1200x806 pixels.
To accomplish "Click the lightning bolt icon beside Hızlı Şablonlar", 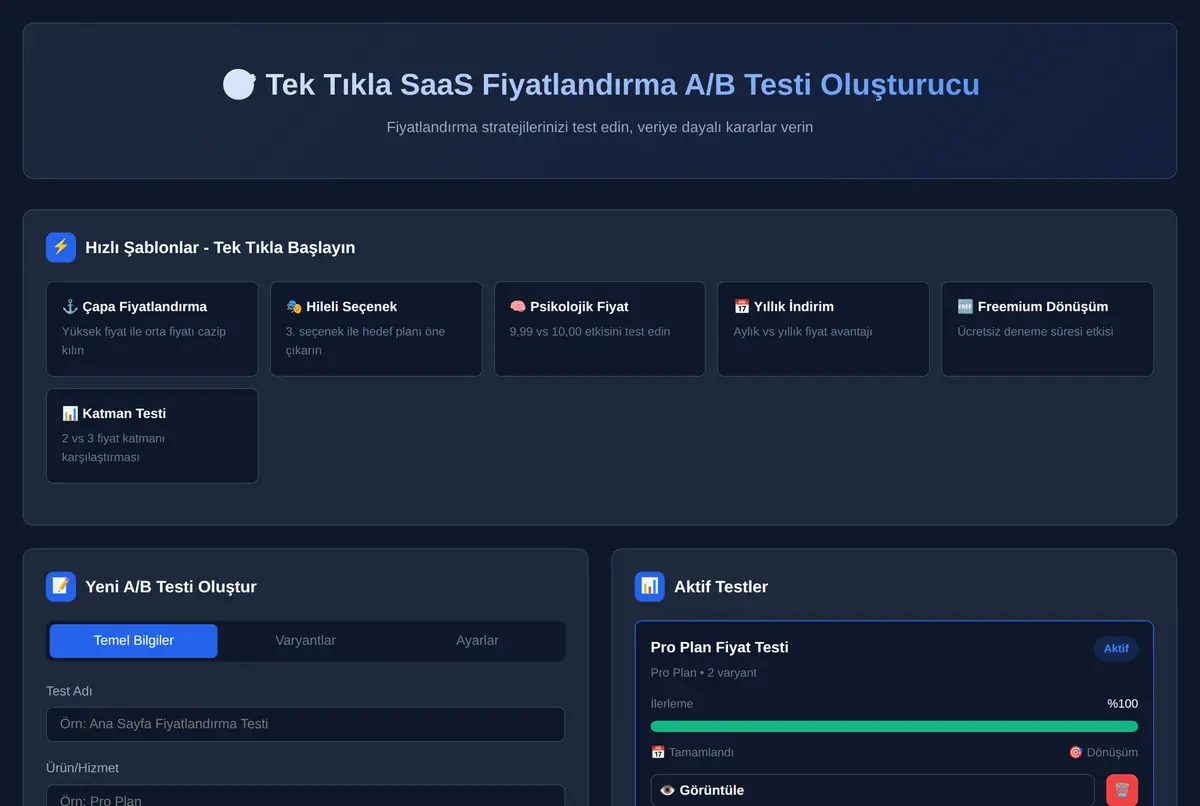I will pos(61,247).
